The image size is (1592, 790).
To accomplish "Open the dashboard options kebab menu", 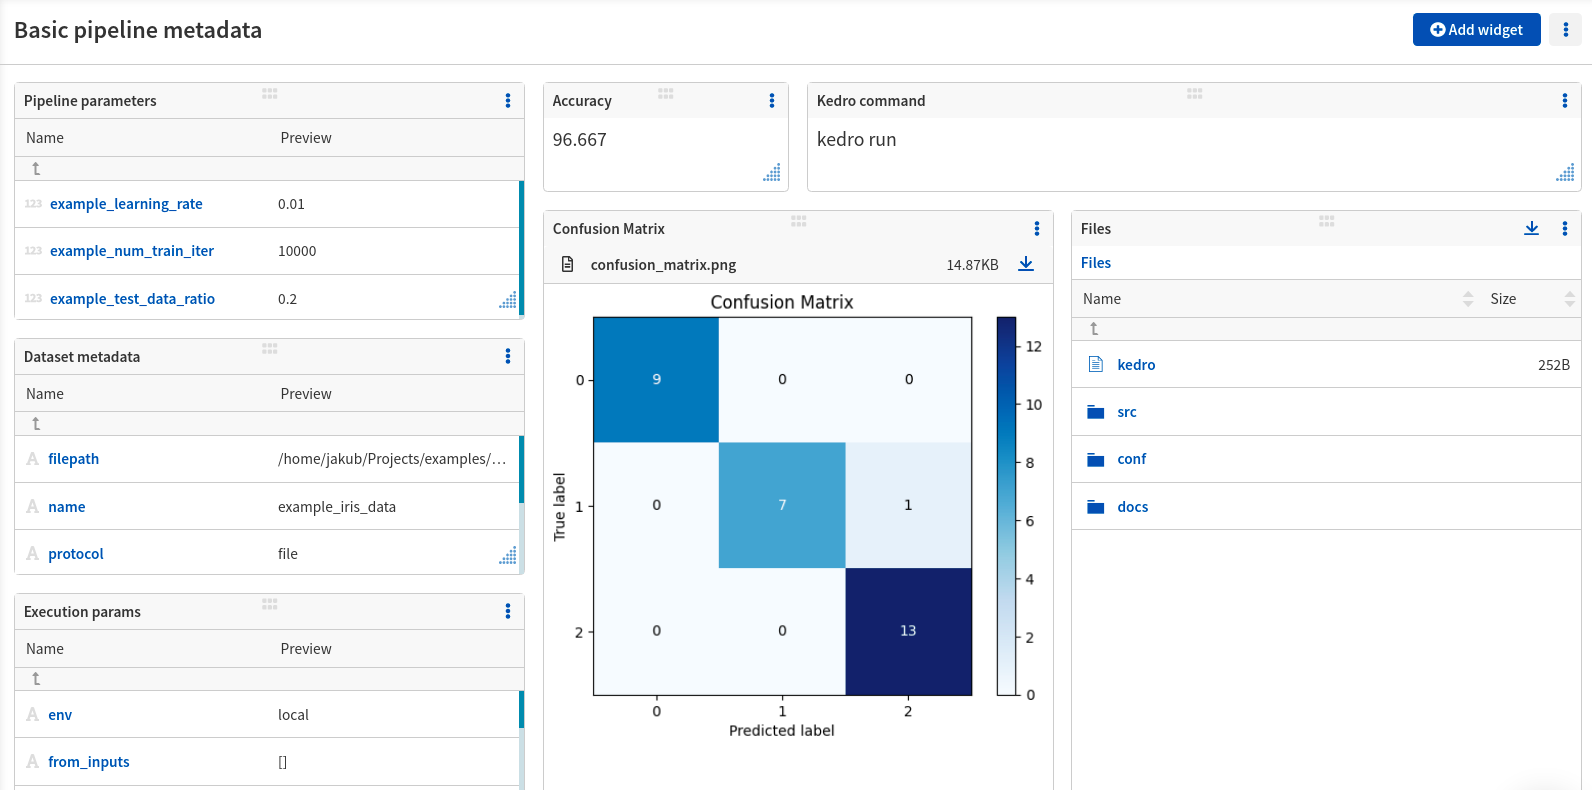I will click(1565, 30).
